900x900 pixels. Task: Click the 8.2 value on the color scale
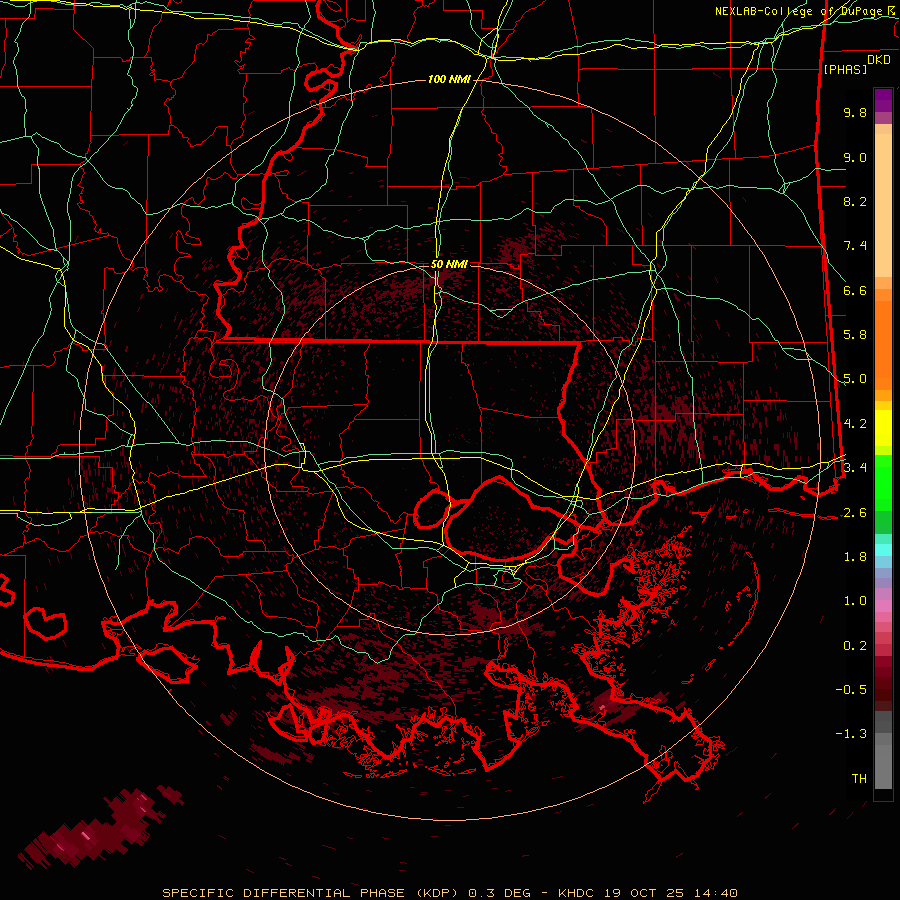coord(855,201)
